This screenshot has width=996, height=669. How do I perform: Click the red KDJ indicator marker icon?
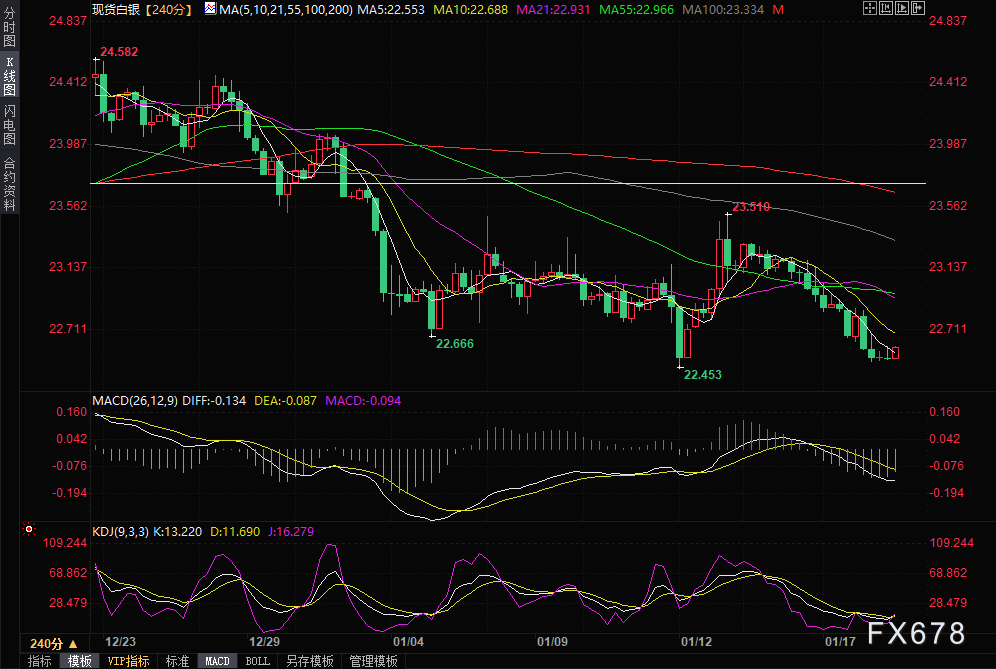click(x=29, y=529)
